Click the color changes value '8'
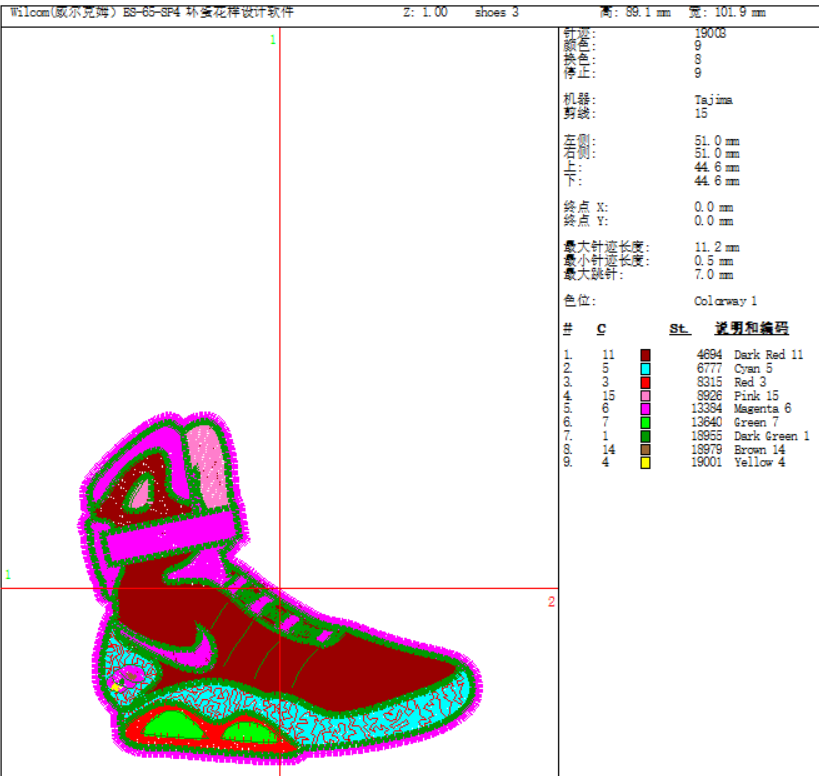Image resolution: width=819 pixels, height=776 pixels. point(698,60)
